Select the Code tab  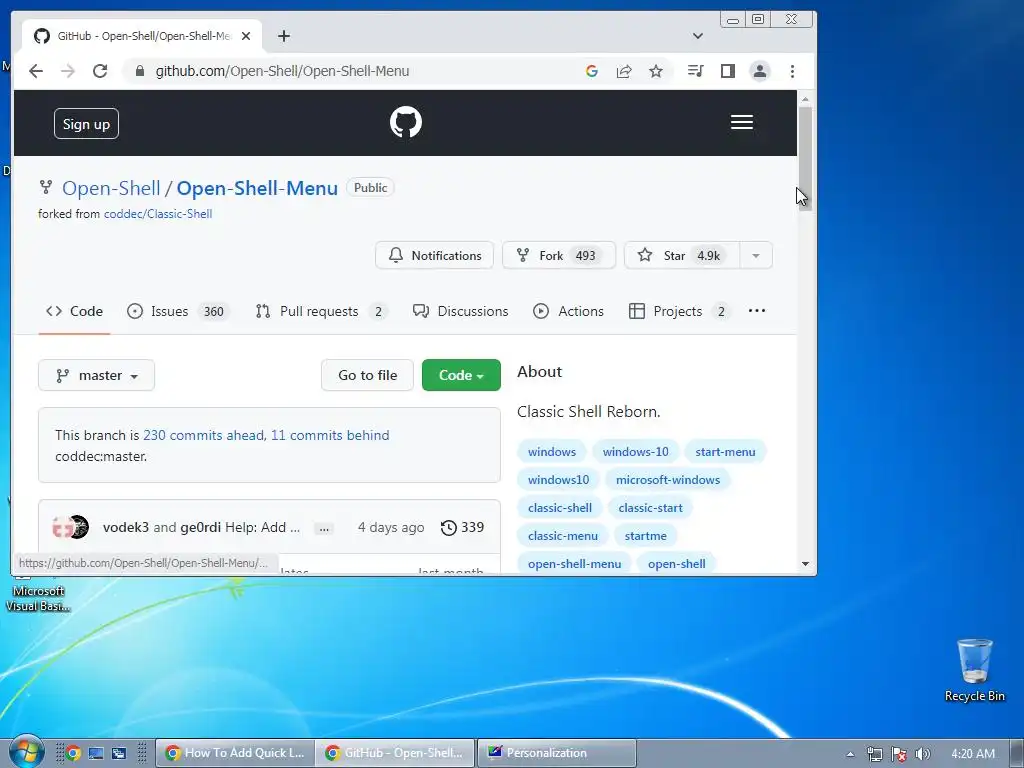pos(74,312)
